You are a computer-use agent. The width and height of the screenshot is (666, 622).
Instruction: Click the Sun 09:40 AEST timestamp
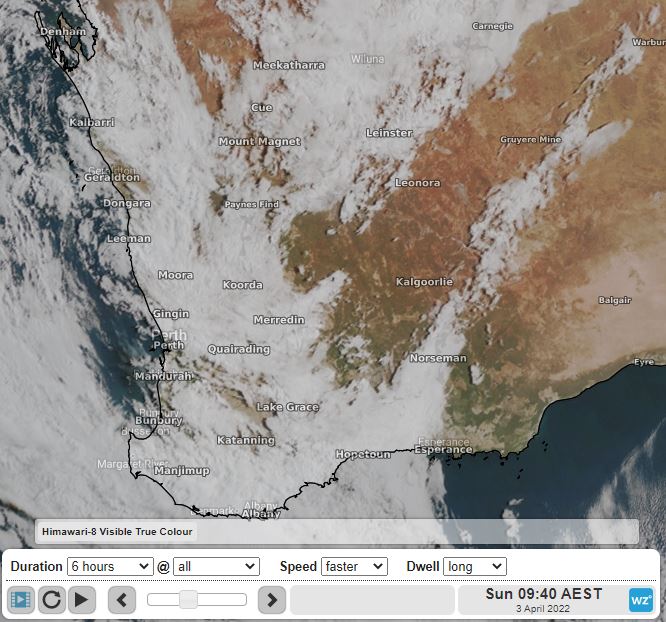[544, 594]
